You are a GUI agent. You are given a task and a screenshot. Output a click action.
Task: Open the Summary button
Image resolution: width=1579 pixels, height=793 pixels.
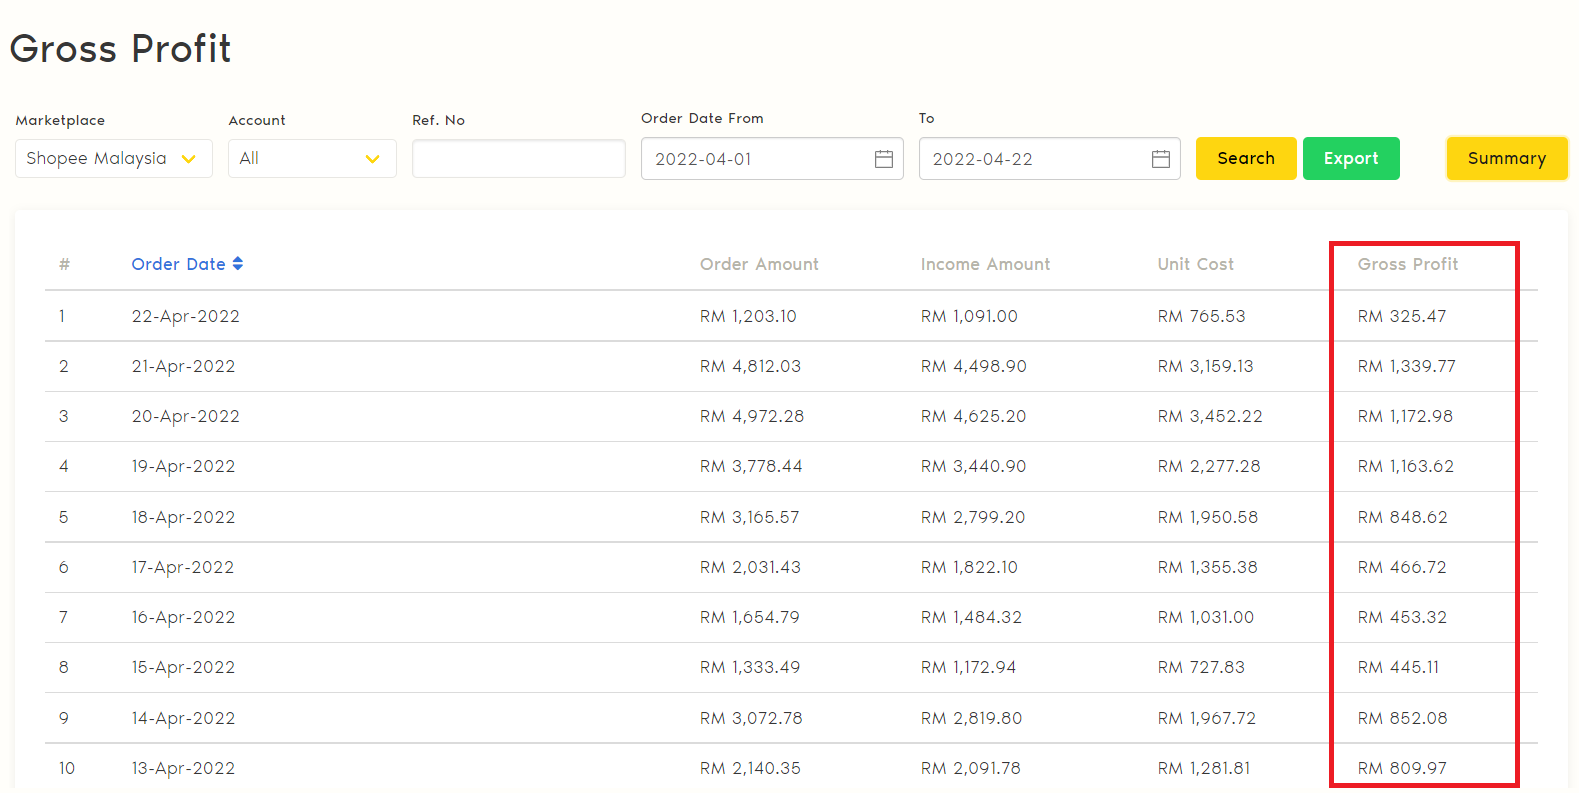coord(1506,158)
